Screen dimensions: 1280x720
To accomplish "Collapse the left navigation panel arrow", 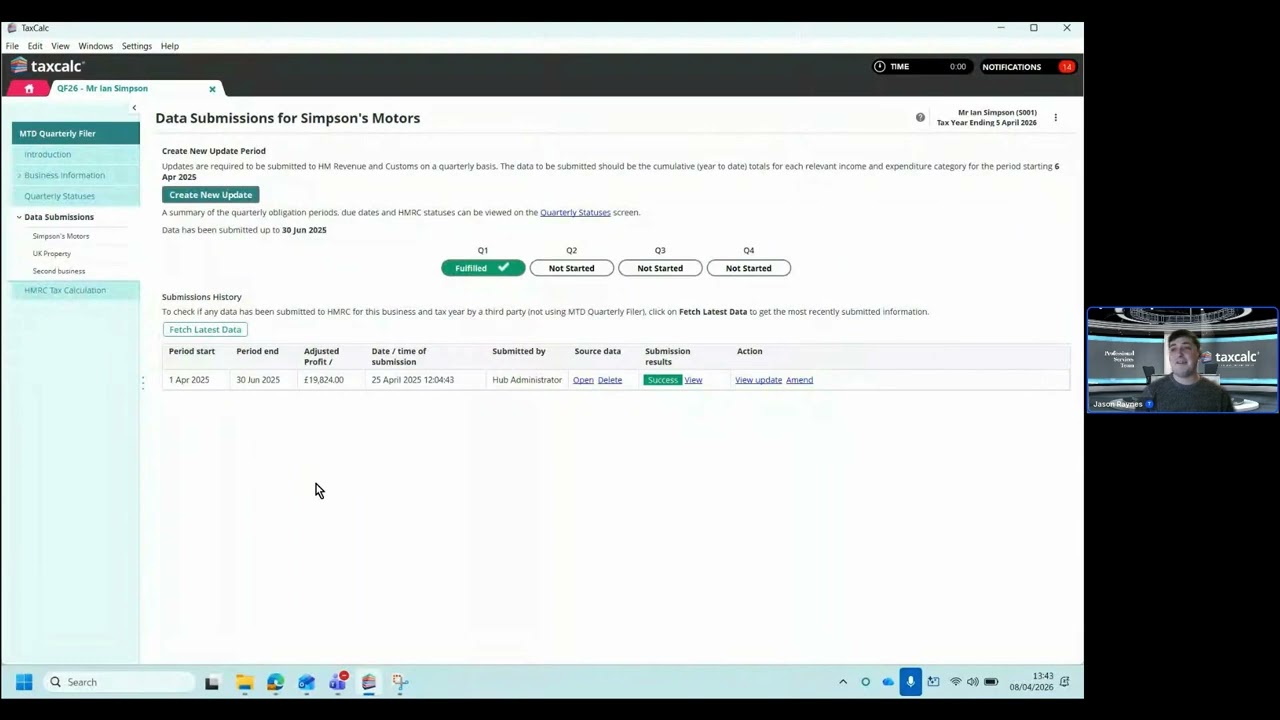I will point(134,108).
